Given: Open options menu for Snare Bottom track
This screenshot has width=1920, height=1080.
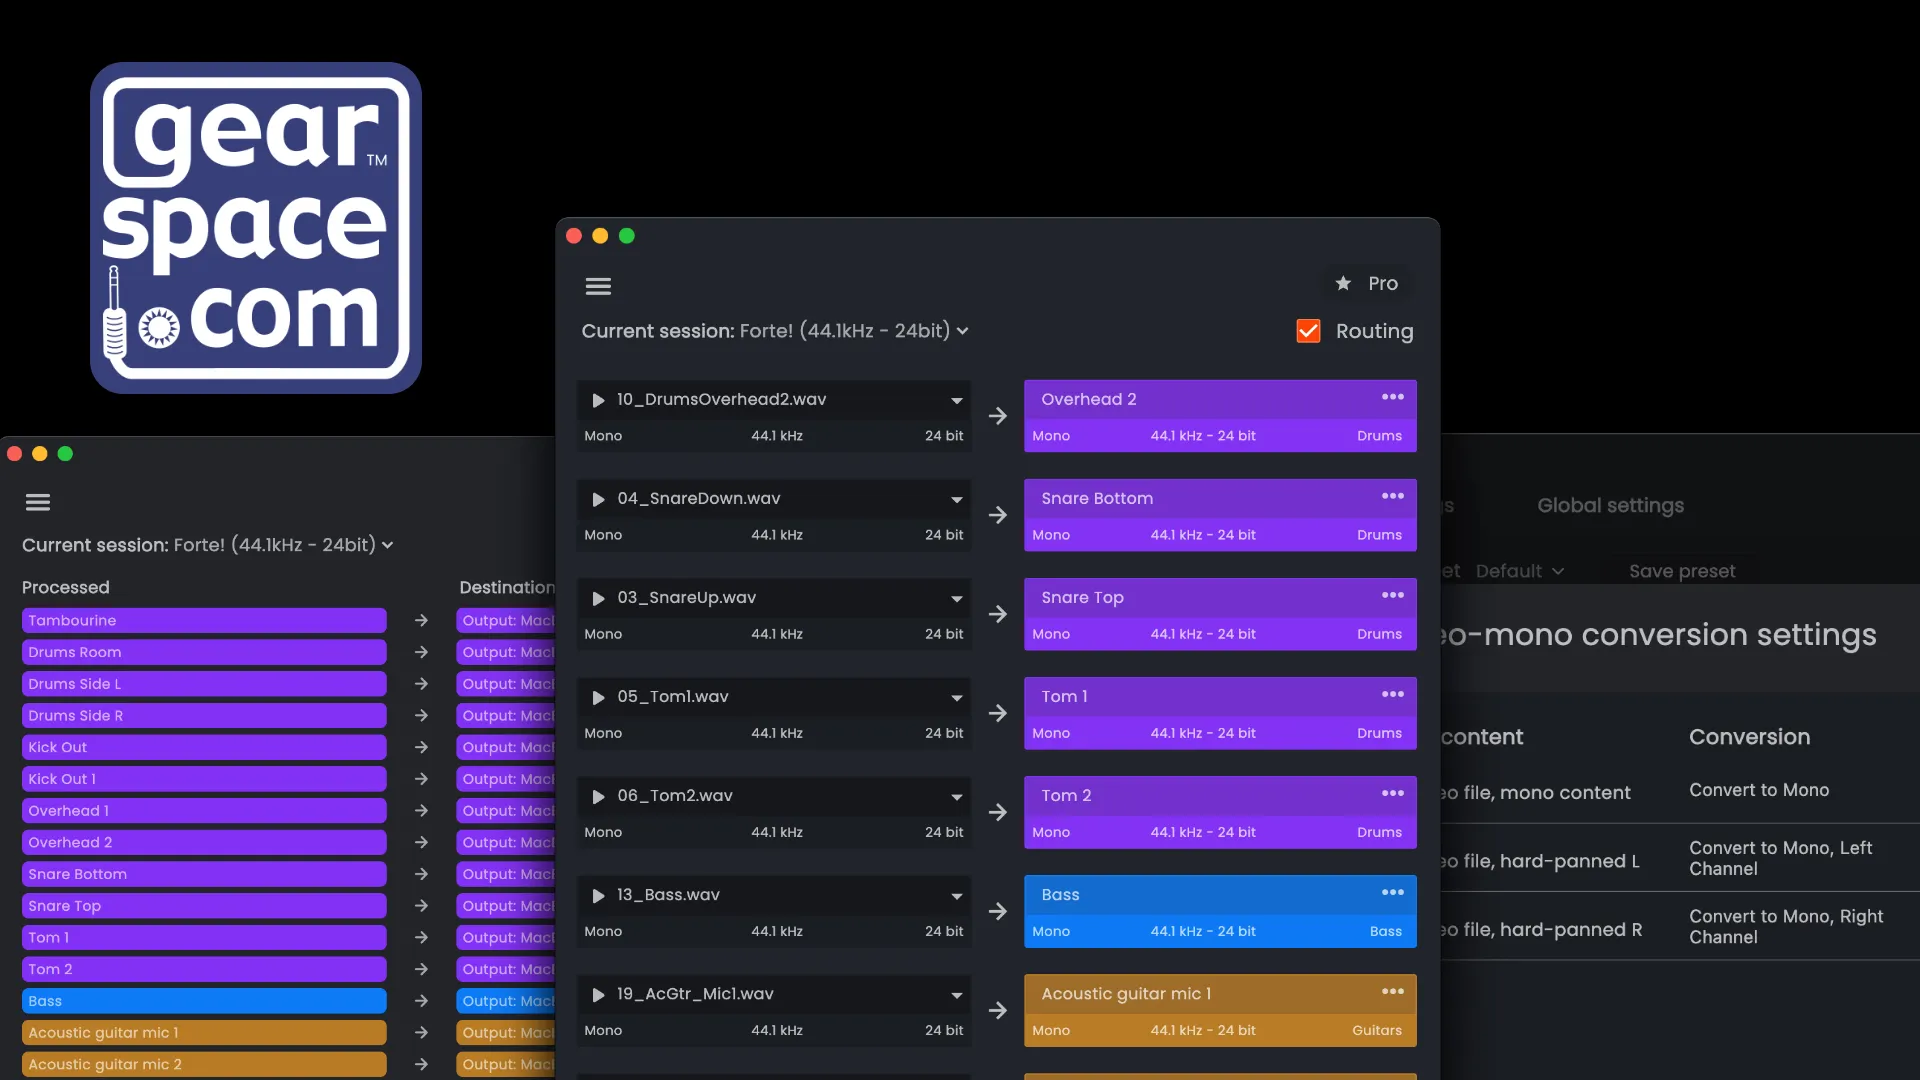Looking at the screenshot, I should tap(1393, 496).
